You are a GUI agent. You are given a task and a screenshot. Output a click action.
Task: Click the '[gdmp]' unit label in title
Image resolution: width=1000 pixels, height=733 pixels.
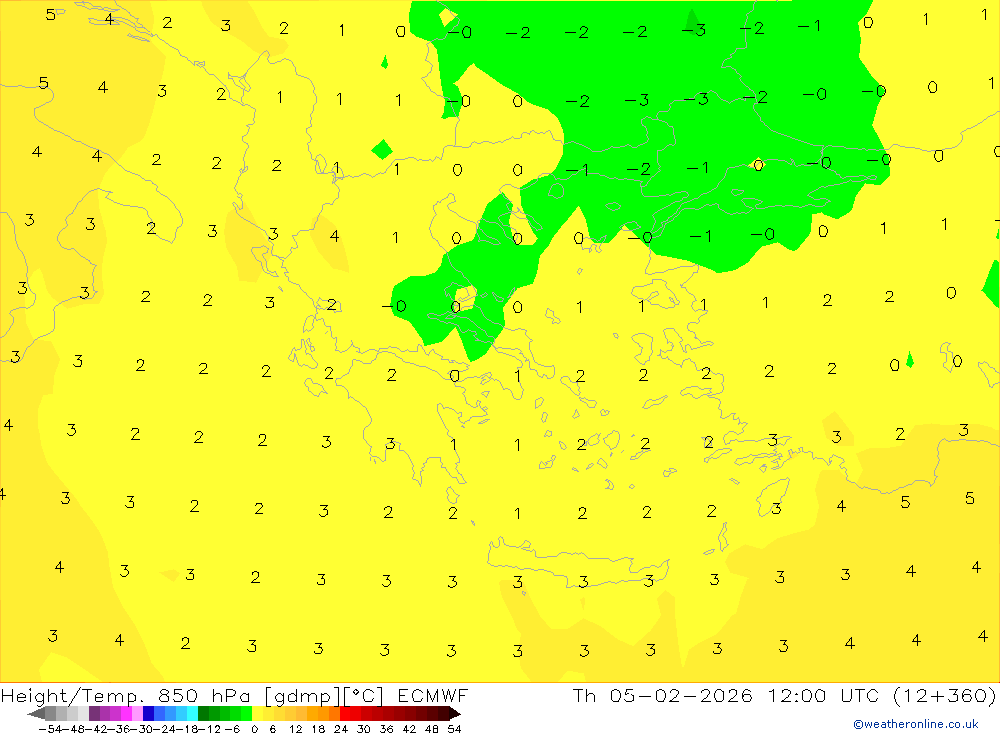point(302,695)
